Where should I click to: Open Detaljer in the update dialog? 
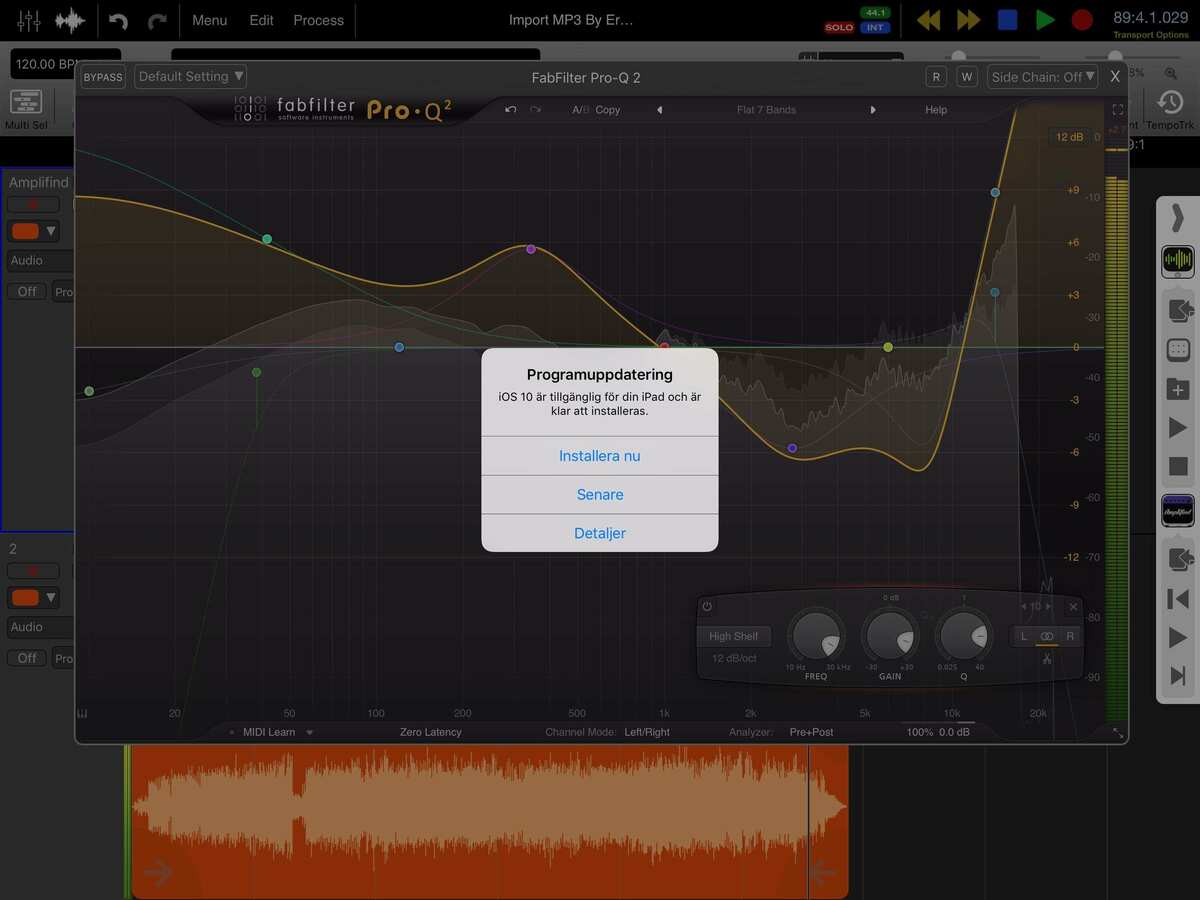point(600,533)
